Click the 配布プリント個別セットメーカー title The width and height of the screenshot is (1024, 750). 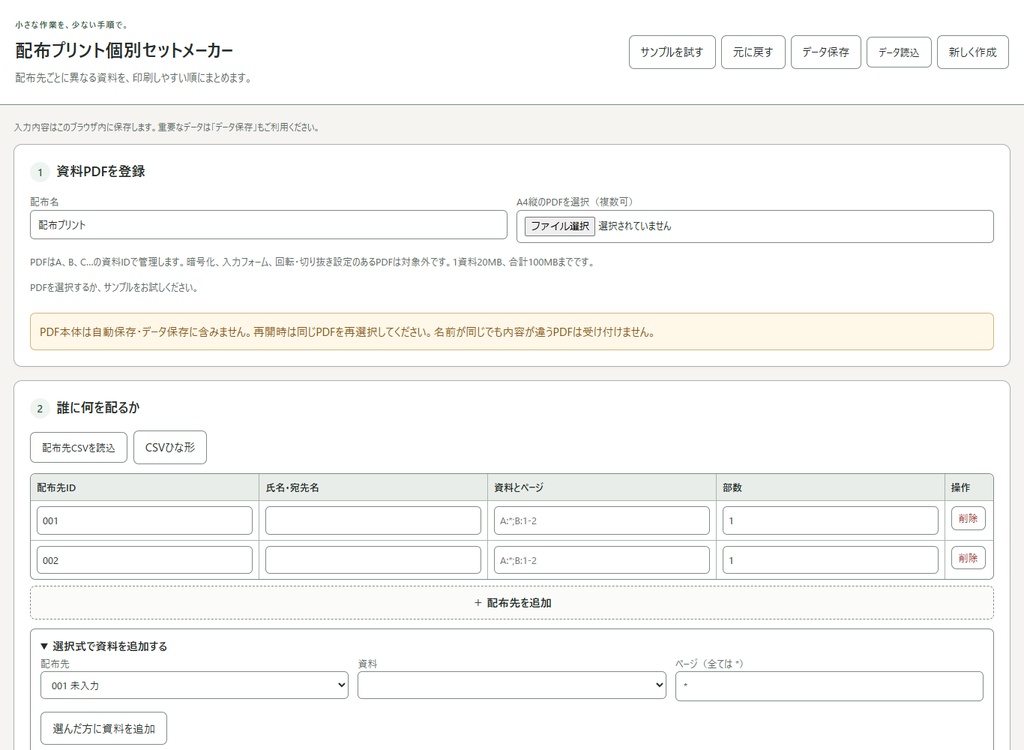point(124,50)
